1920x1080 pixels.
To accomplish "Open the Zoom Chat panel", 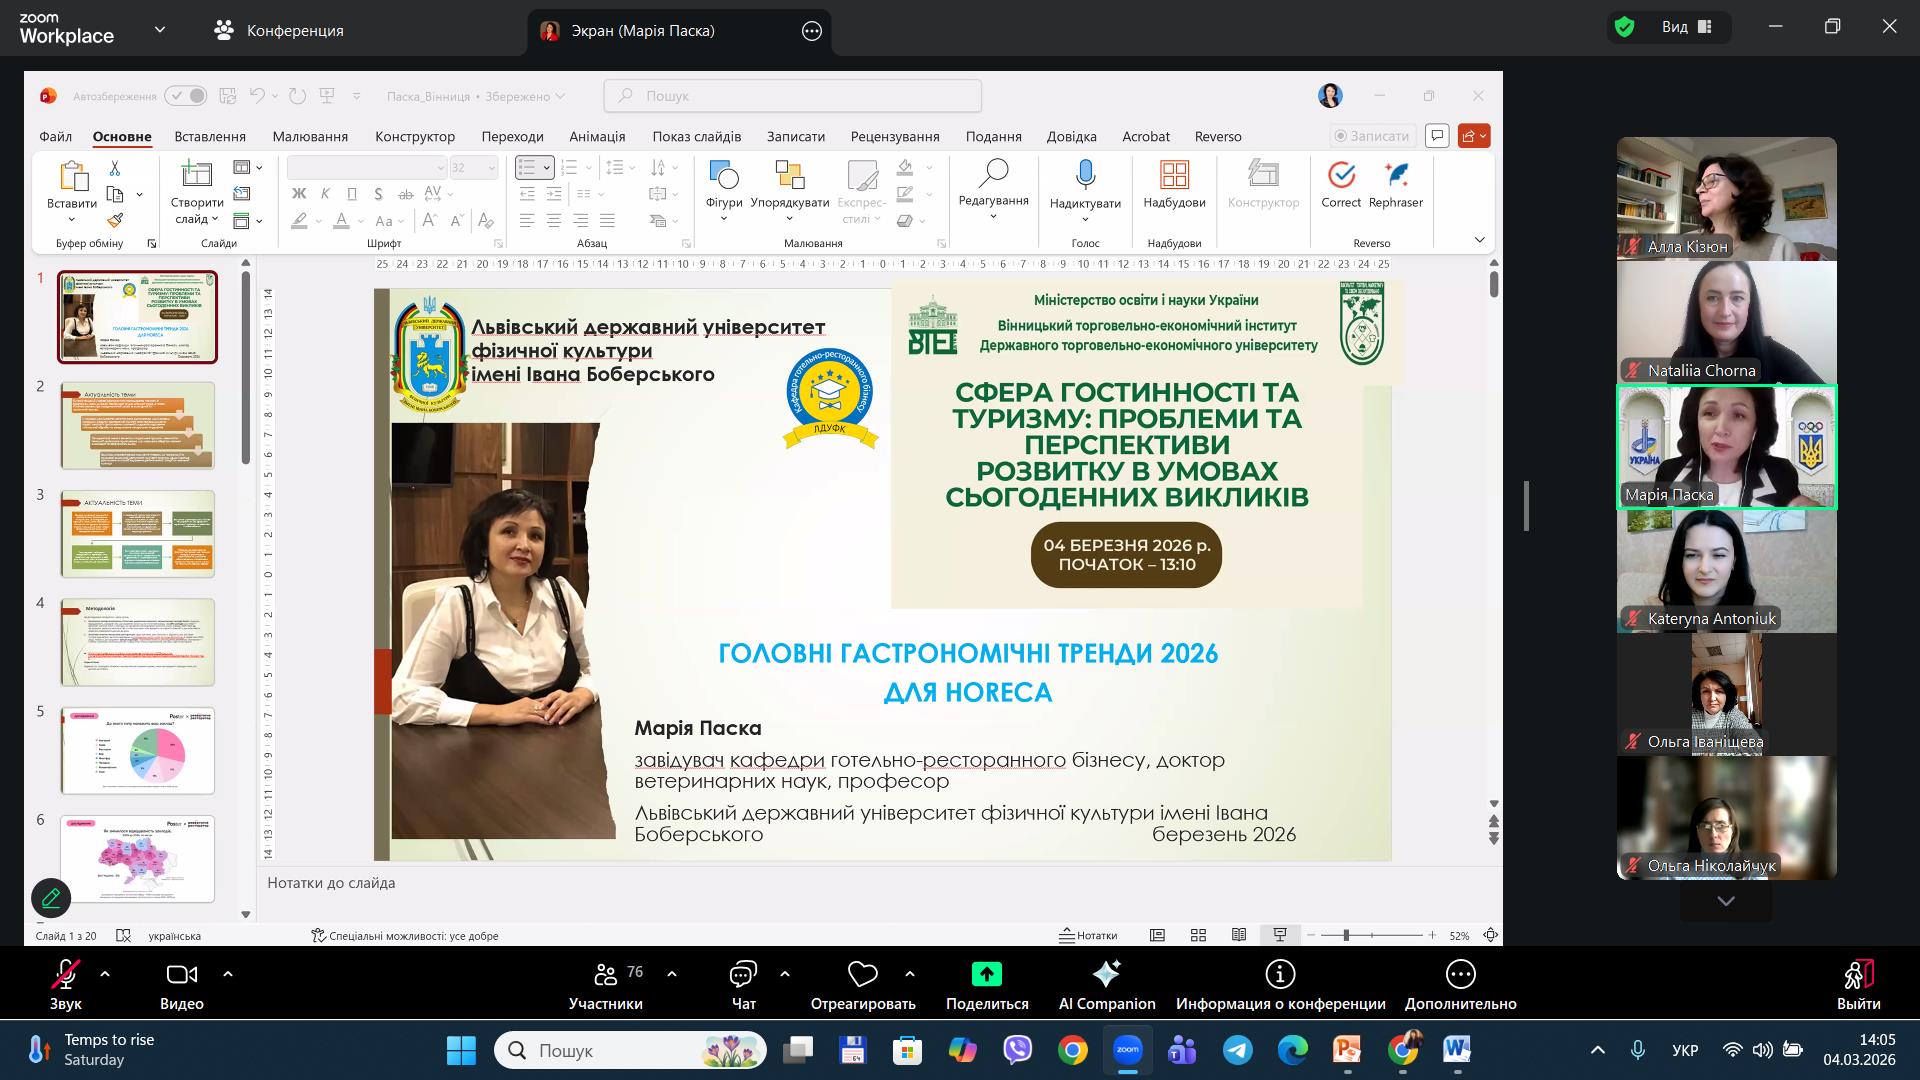I will (743, 975).
